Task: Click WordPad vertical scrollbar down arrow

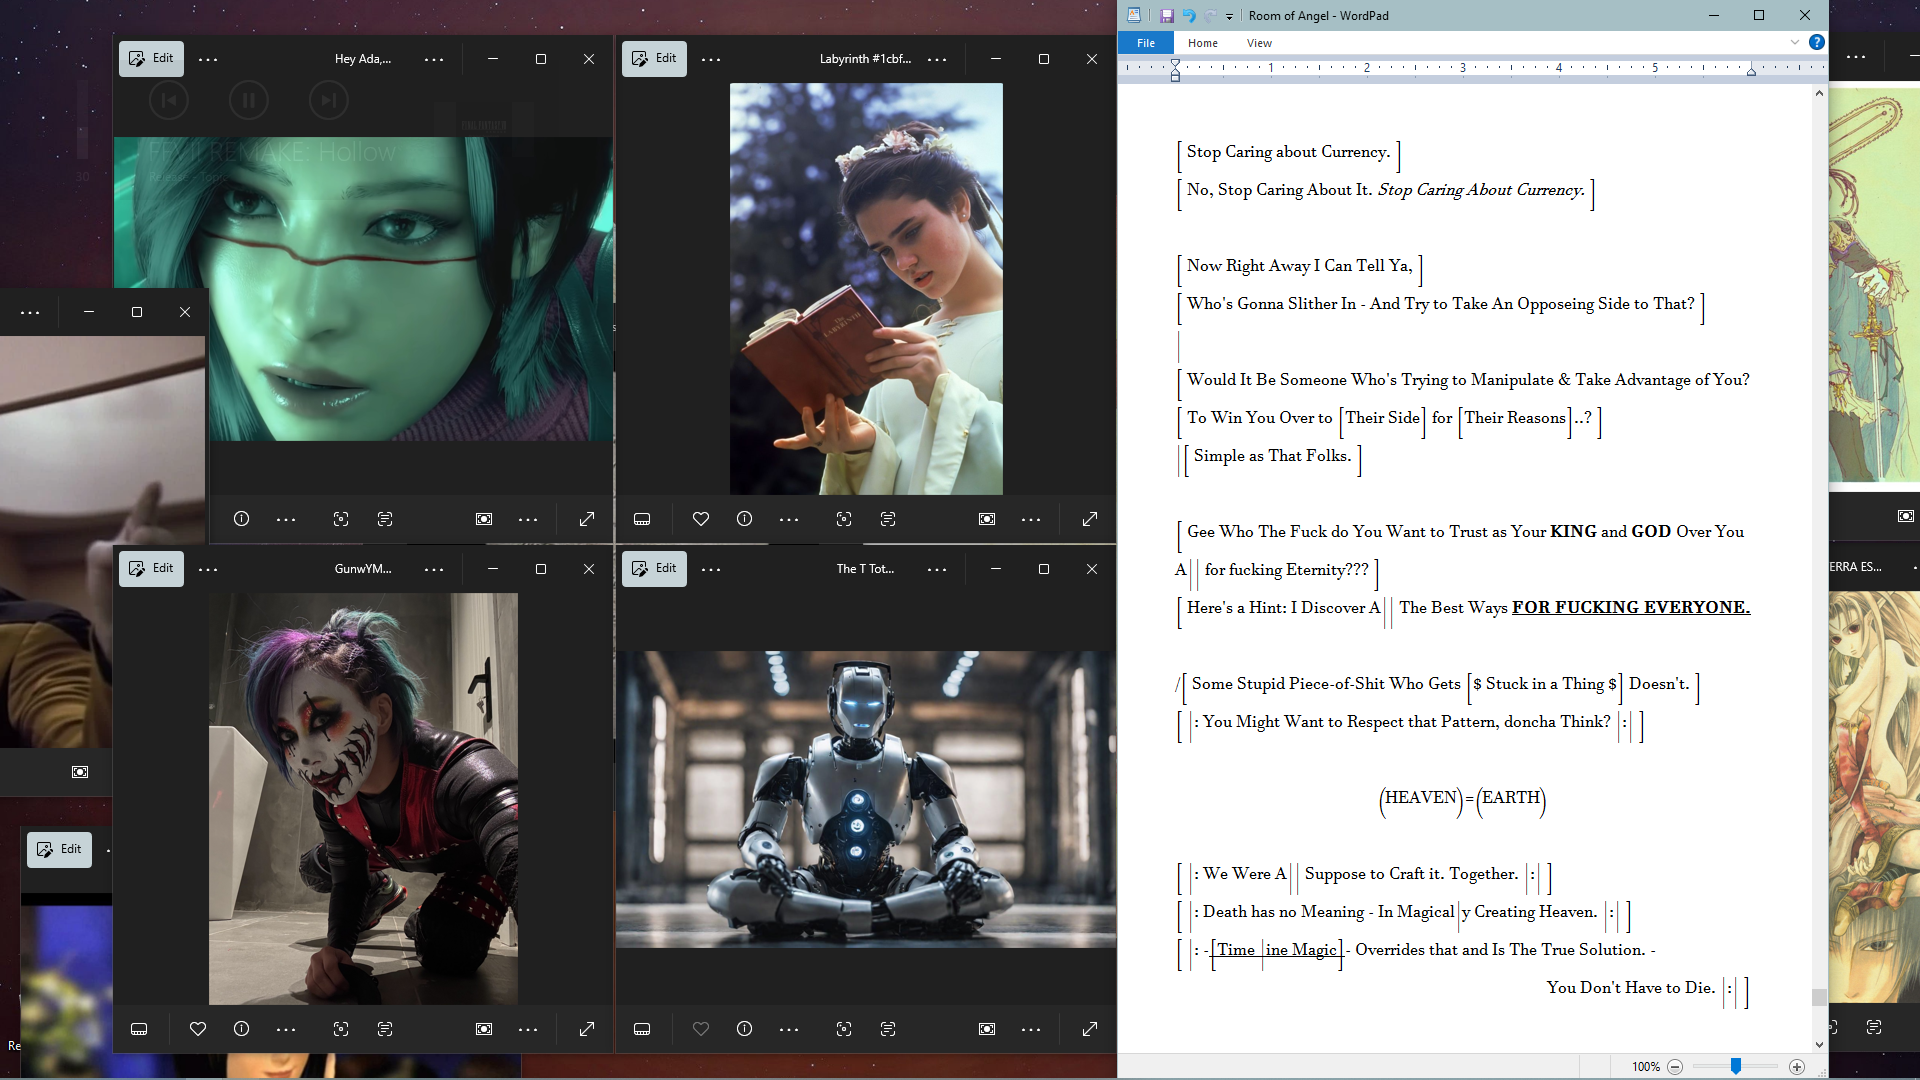Action: tap(1819, 1044)
